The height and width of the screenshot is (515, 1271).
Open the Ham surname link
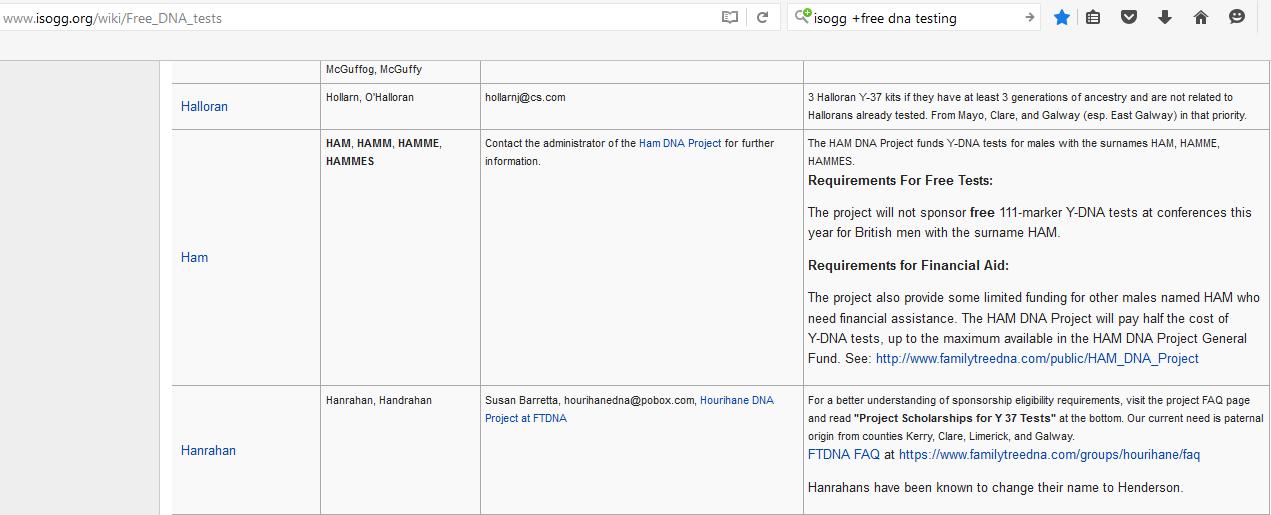pos(194,257)
